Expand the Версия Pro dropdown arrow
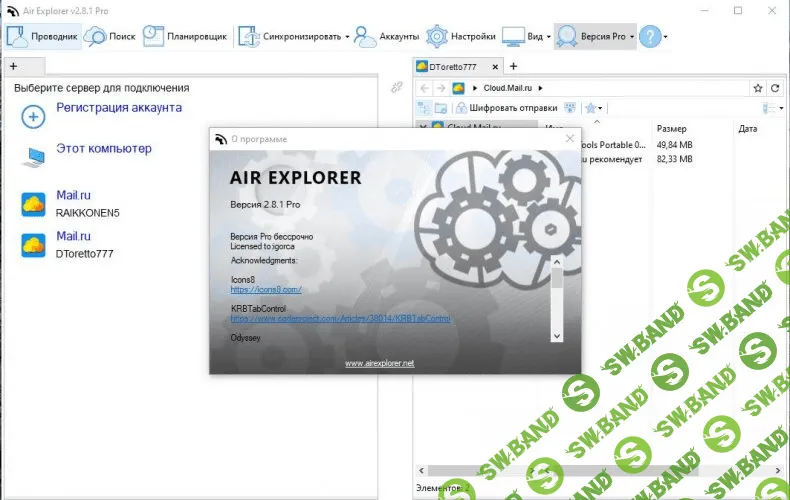The width and height of the screenshot is (790, 500). pyautogui.click(x=632, y=37)
